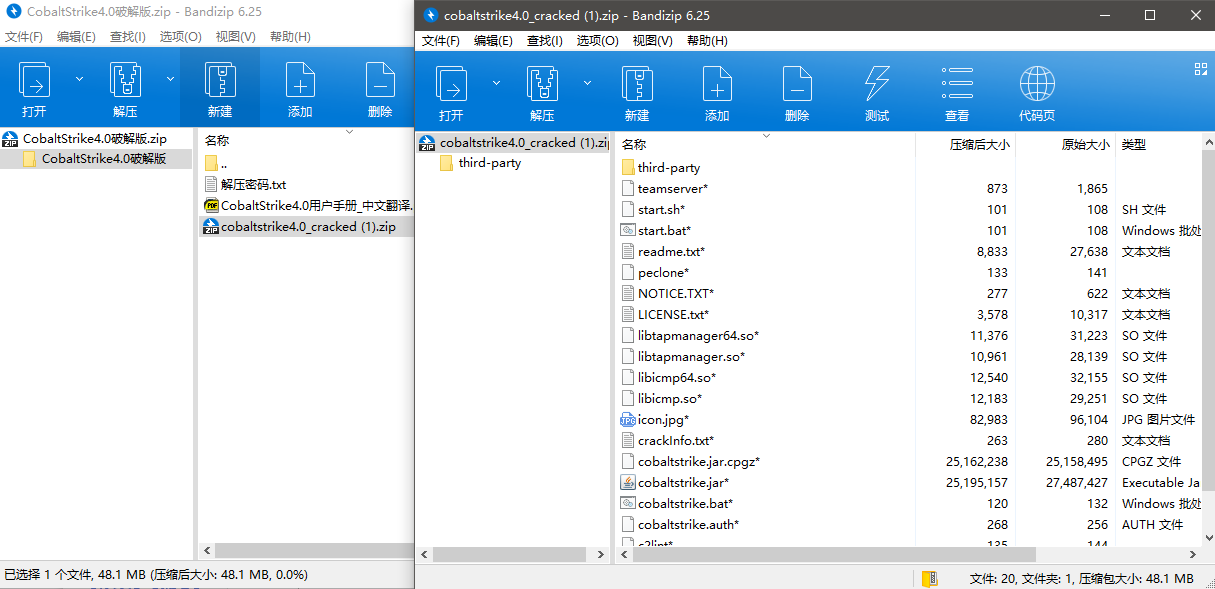The height and width of the screenshot is (589, 1215).
Task: Click cobaltstrike.jar Java file icon
Action: point(628,482)
